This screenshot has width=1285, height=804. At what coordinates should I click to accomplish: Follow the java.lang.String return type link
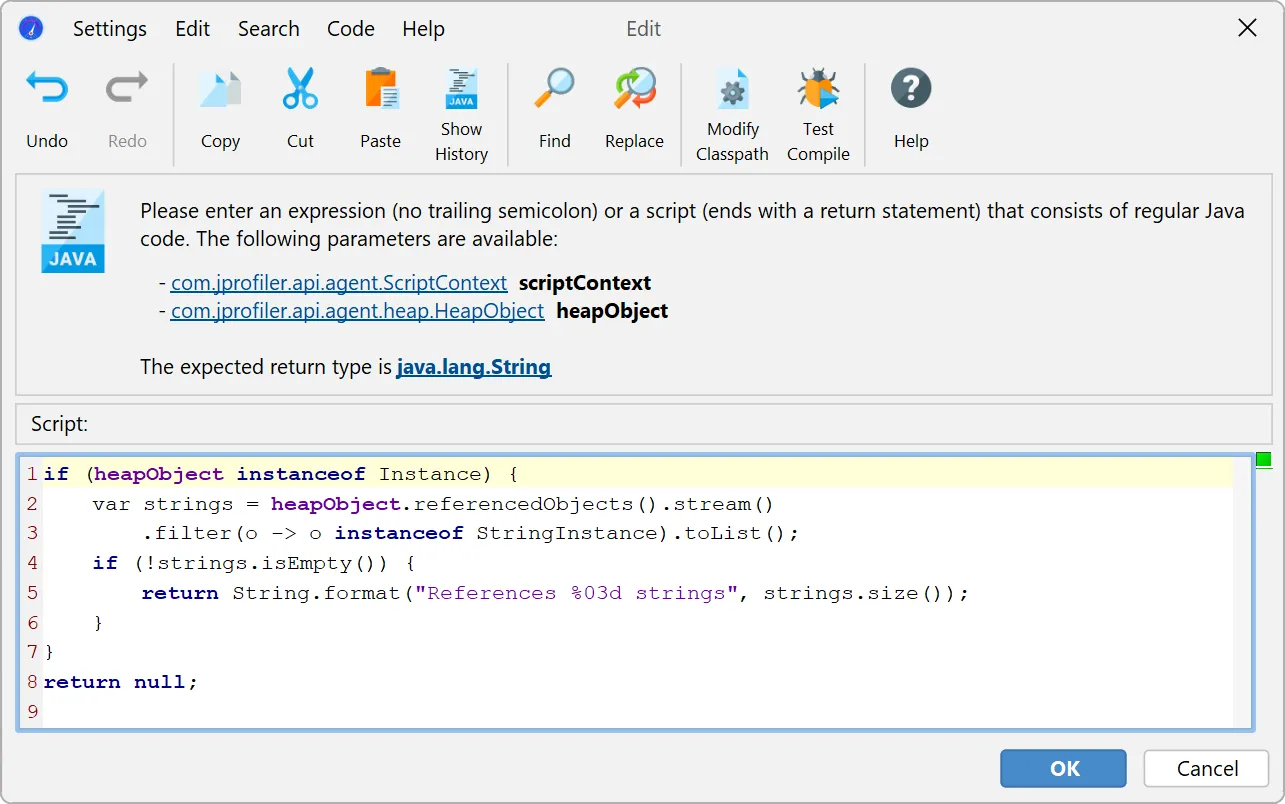pos(474,367)
